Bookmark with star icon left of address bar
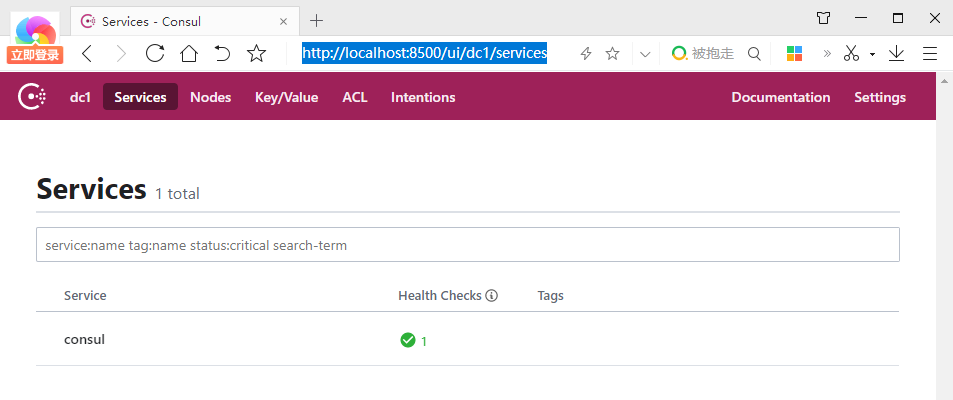Viewport: 953px width, 400px height. tap(256, 53)
